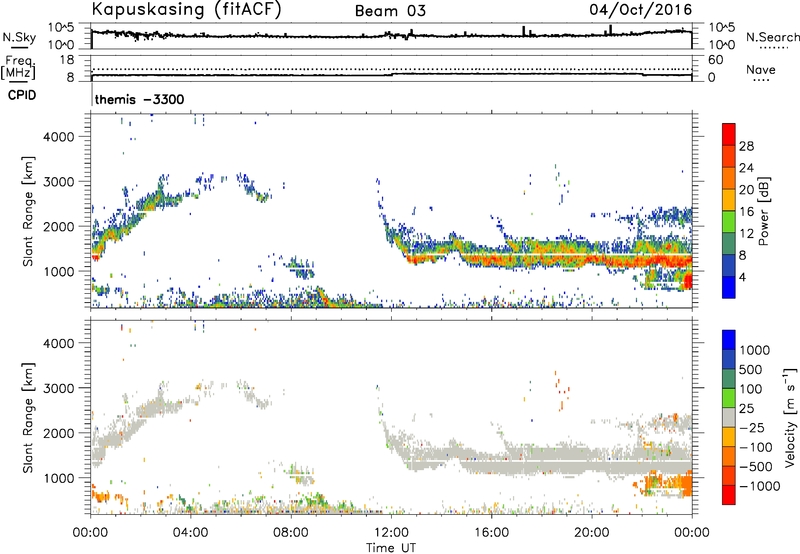Click the "-1000" label on Velocity colorbar

click(759, 486)
